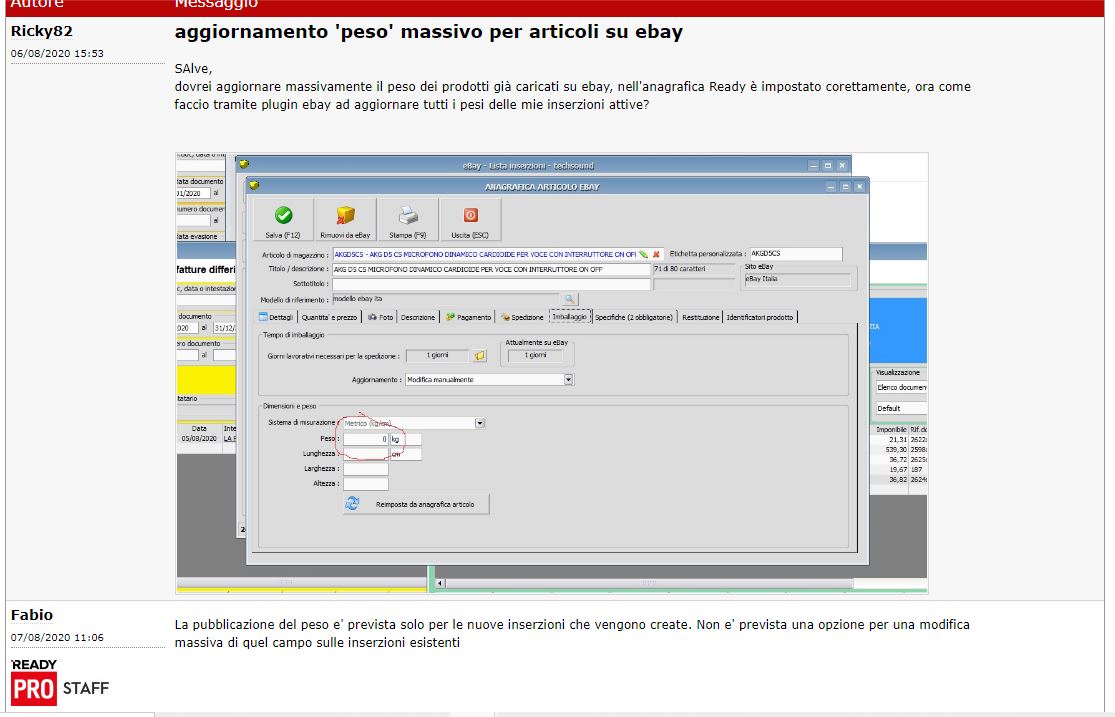Select the Imballaggio tab
The height and width of the screenshot is (717, 1115).
[570, 317]
